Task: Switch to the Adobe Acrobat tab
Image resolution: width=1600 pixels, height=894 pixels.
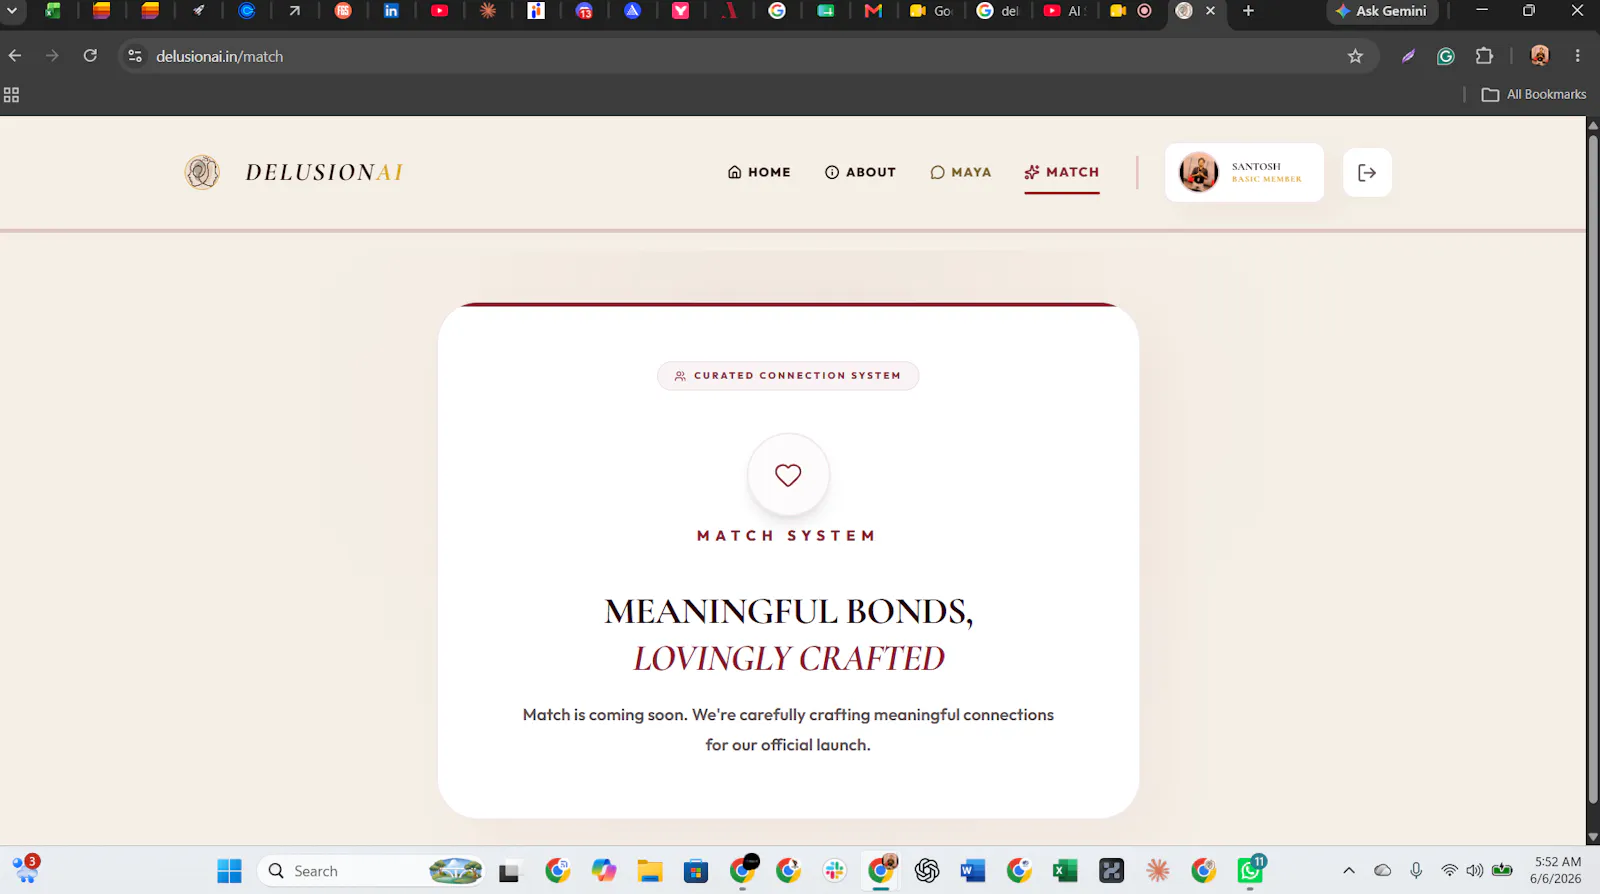Action: (x=729, y=11)
